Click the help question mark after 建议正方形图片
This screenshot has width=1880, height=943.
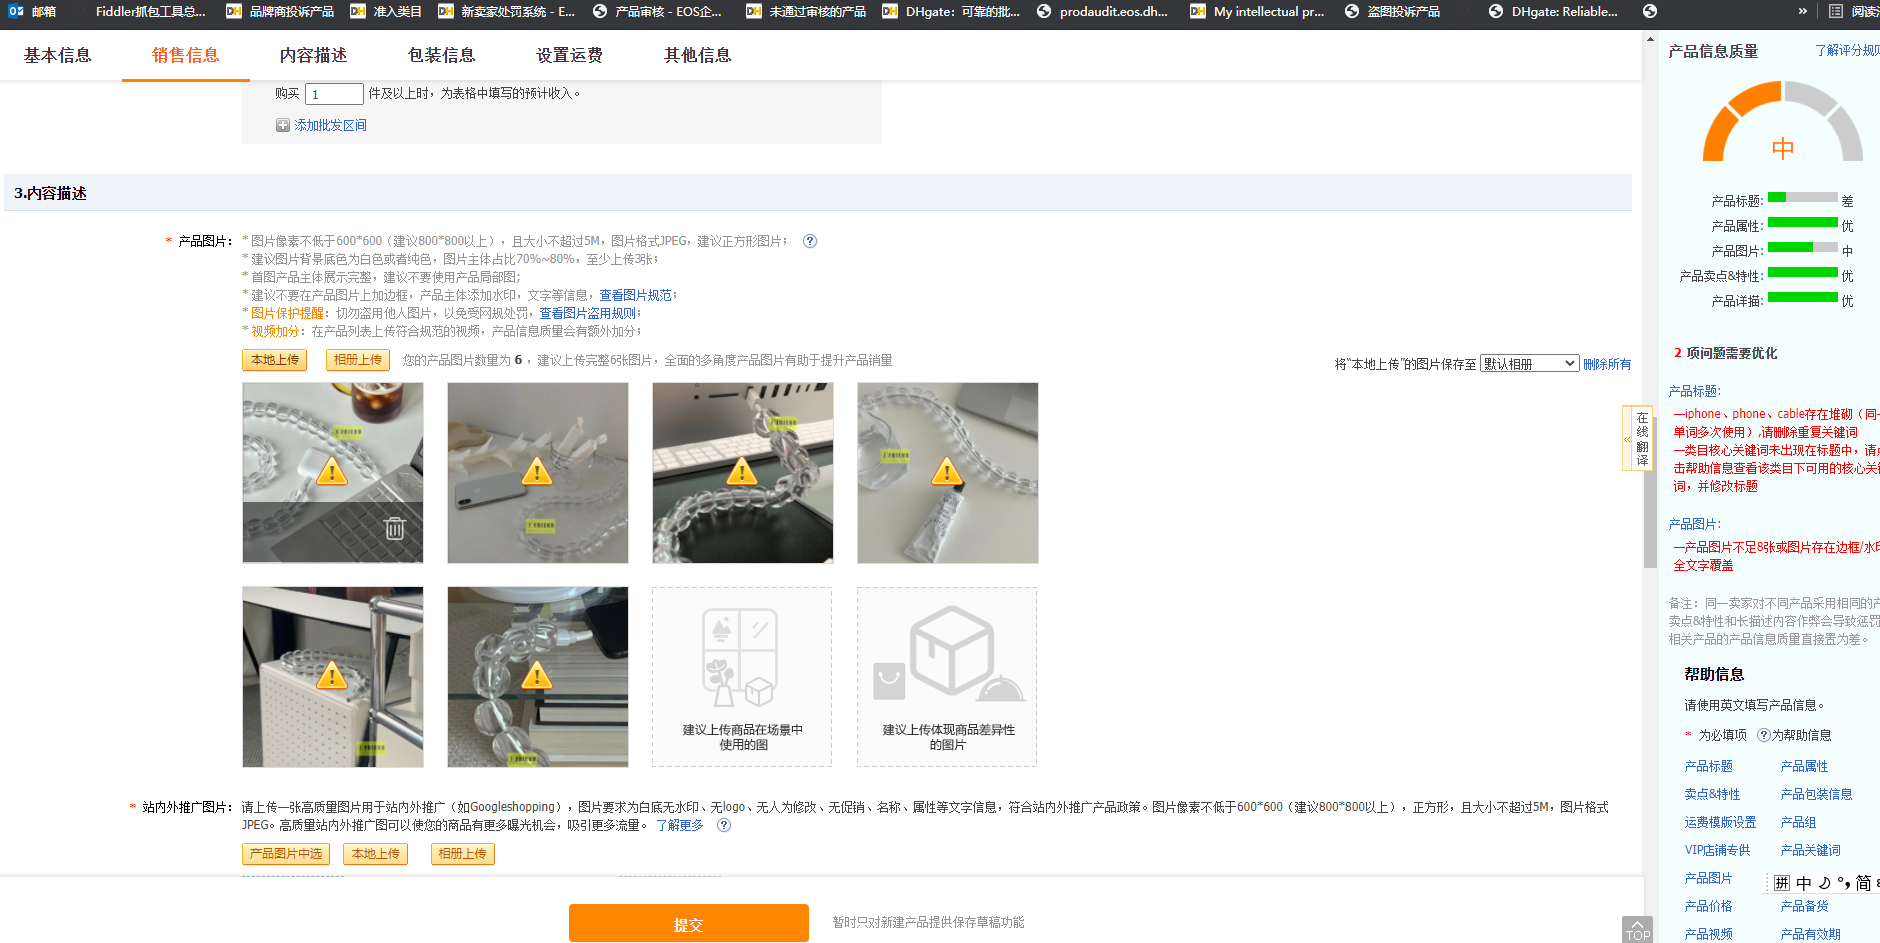click(x=810, y=241)
